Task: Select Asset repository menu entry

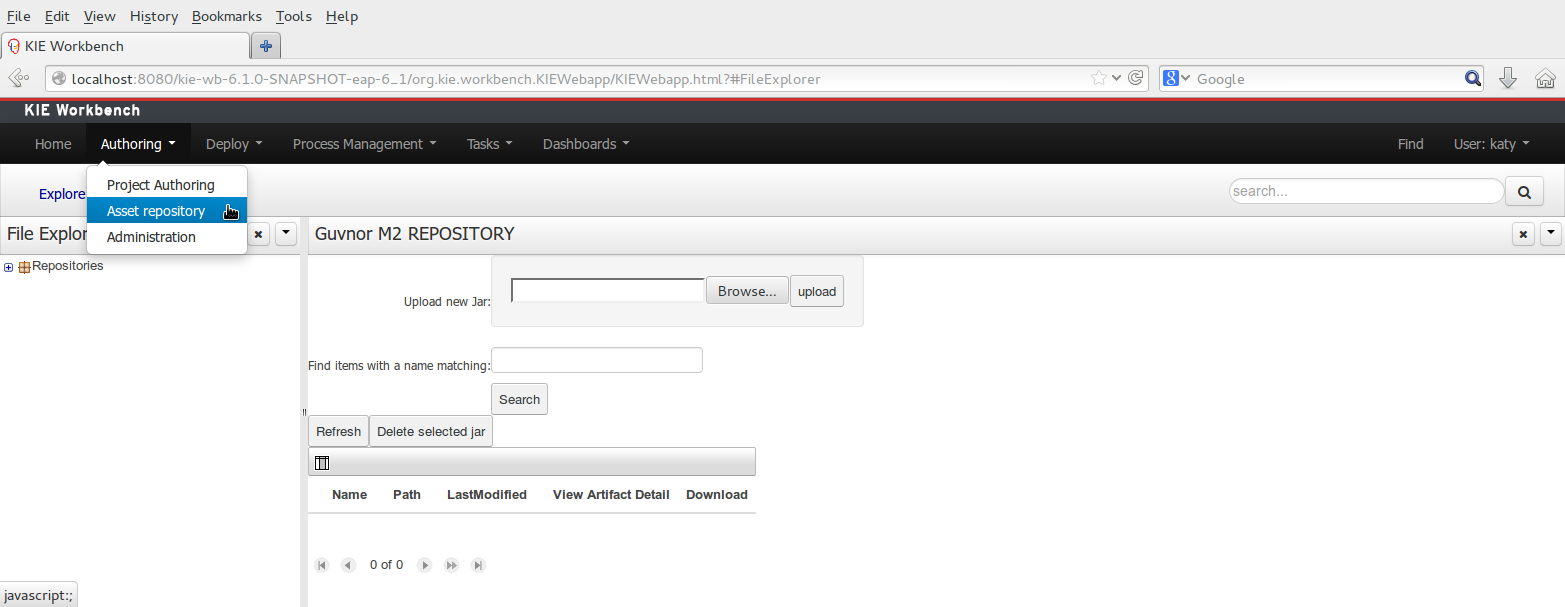Action: tap(156, 211)
